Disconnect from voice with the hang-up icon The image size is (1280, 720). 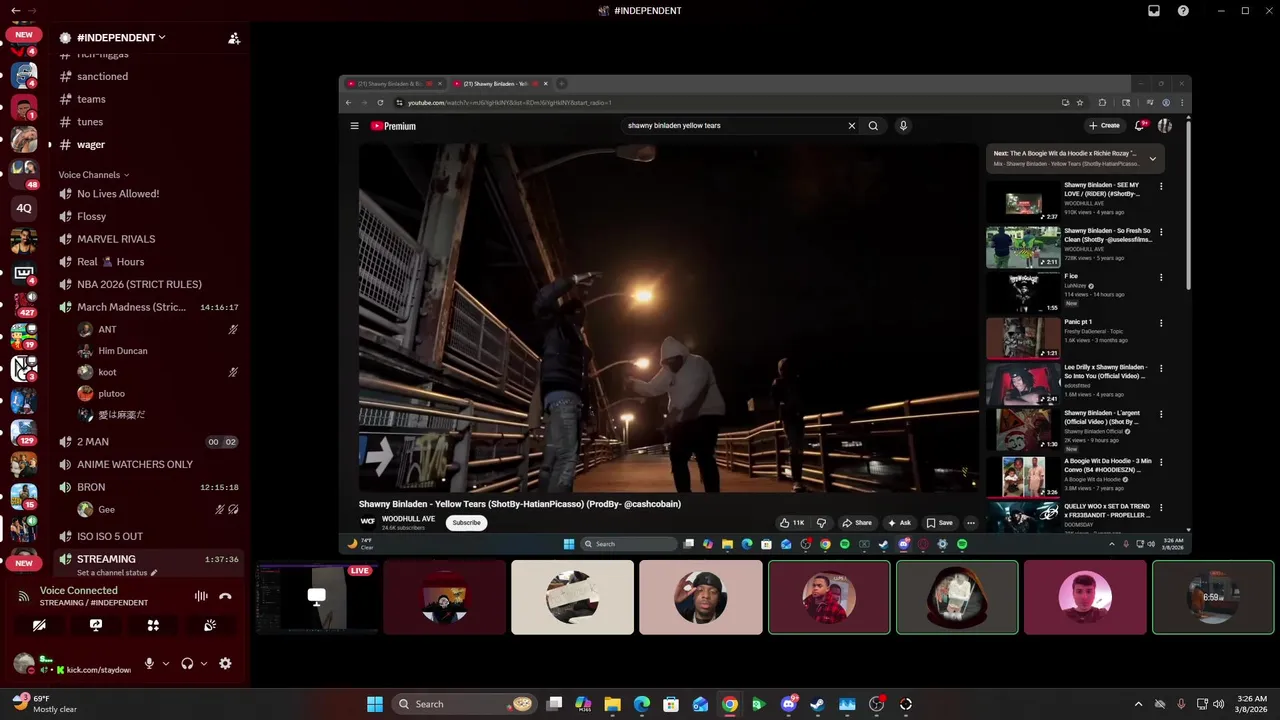(226, 596)
